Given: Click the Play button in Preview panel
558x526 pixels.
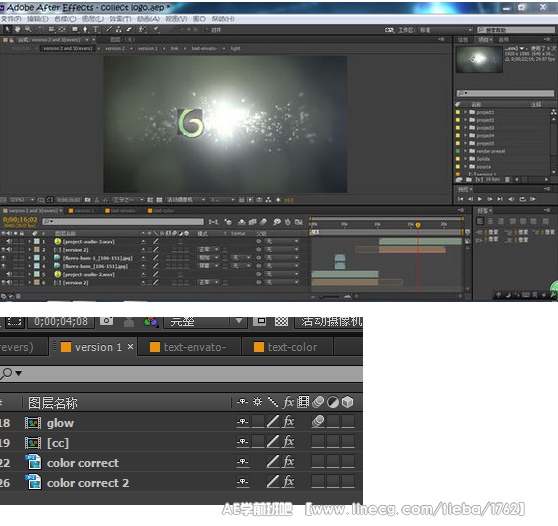Looking at the screenshot, I should pos(480,199).
